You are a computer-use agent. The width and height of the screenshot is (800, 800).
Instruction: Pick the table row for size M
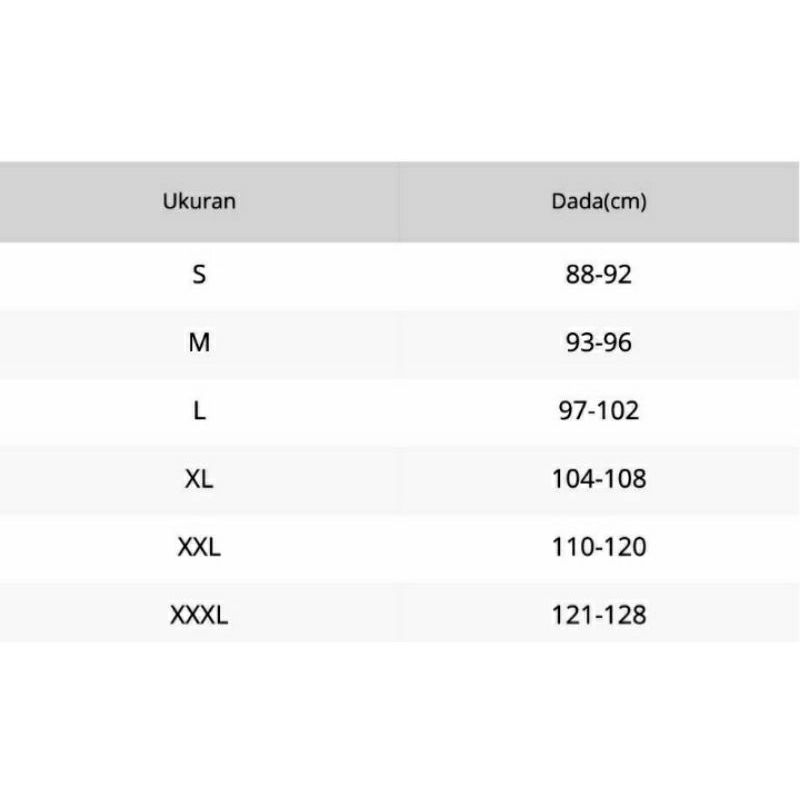[x=400, y=342]
